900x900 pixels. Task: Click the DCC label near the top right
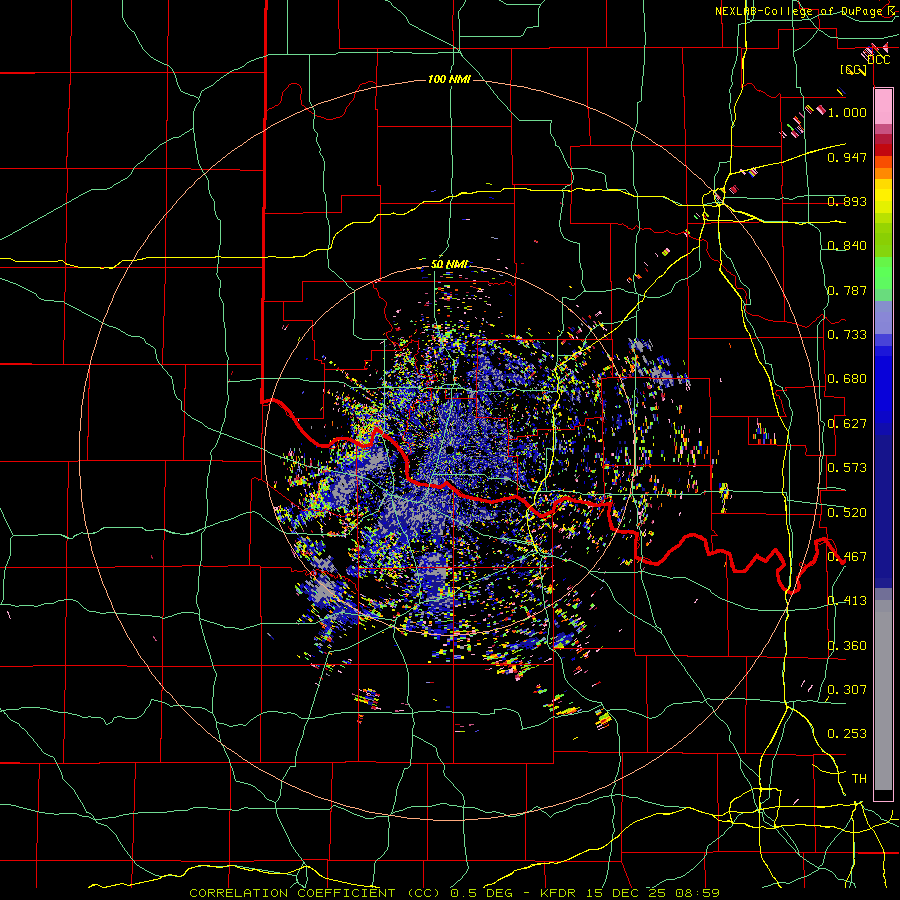point(878,60)
